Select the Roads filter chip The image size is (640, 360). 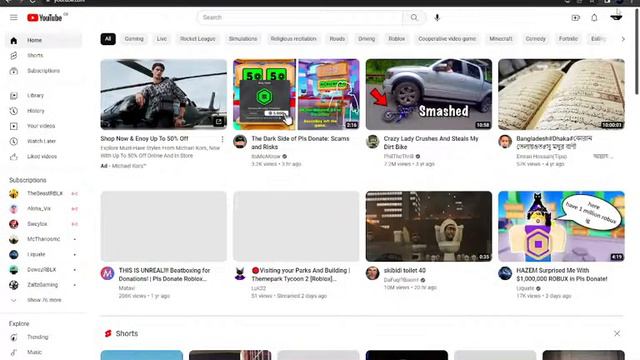(337, 39)
